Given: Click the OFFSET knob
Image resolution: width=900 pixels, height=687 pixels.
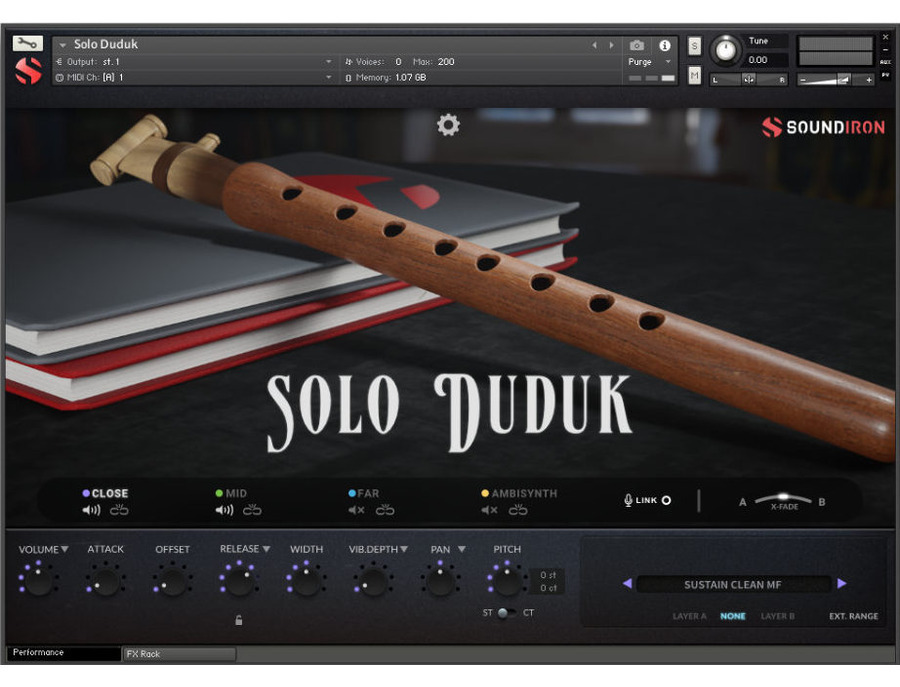Looking at the screenshot, I should coord(172,581).
